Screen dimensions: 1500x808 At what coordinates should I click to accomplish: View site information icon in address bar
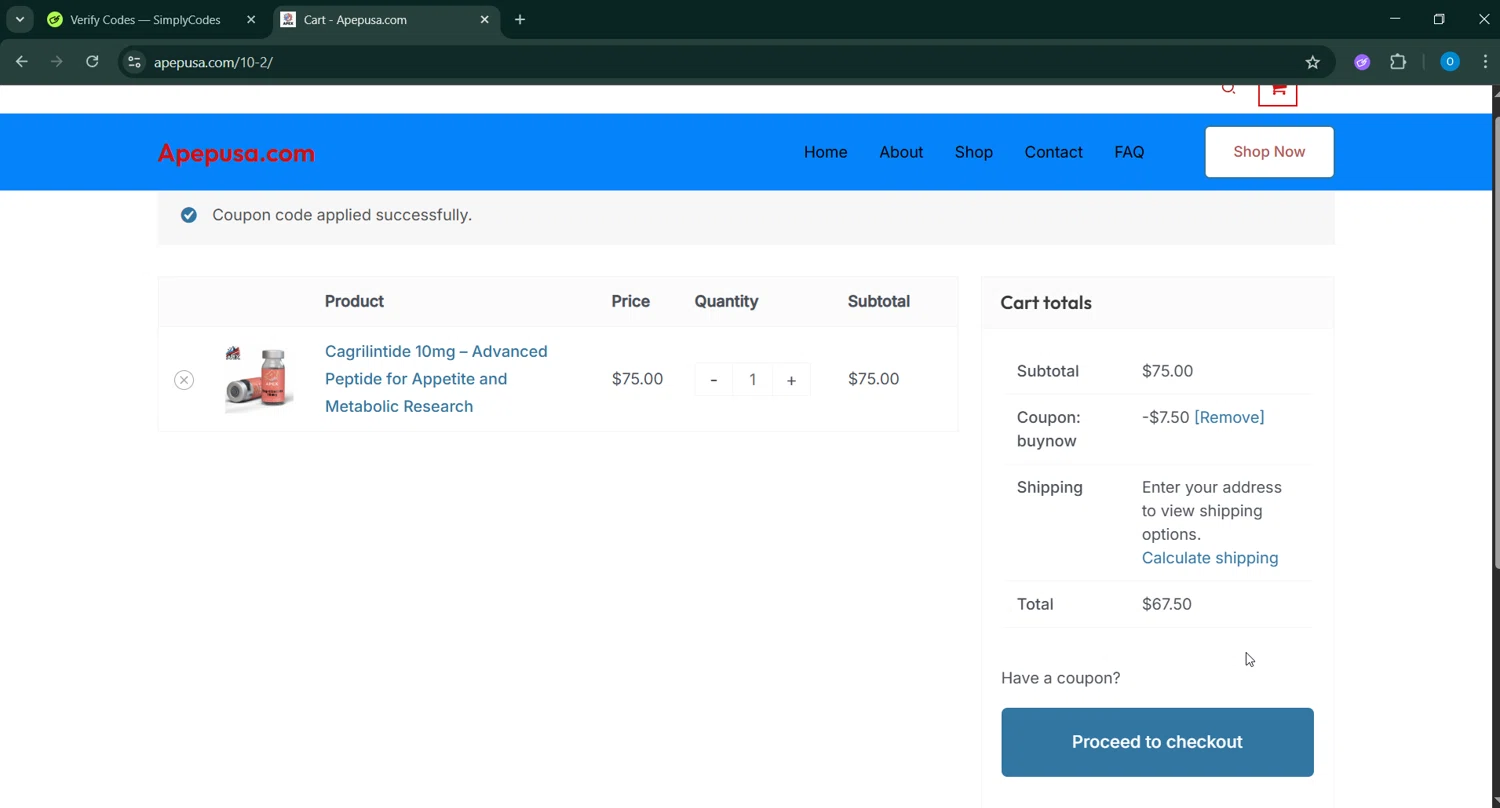pyautogui.click(x=134, y=62)
